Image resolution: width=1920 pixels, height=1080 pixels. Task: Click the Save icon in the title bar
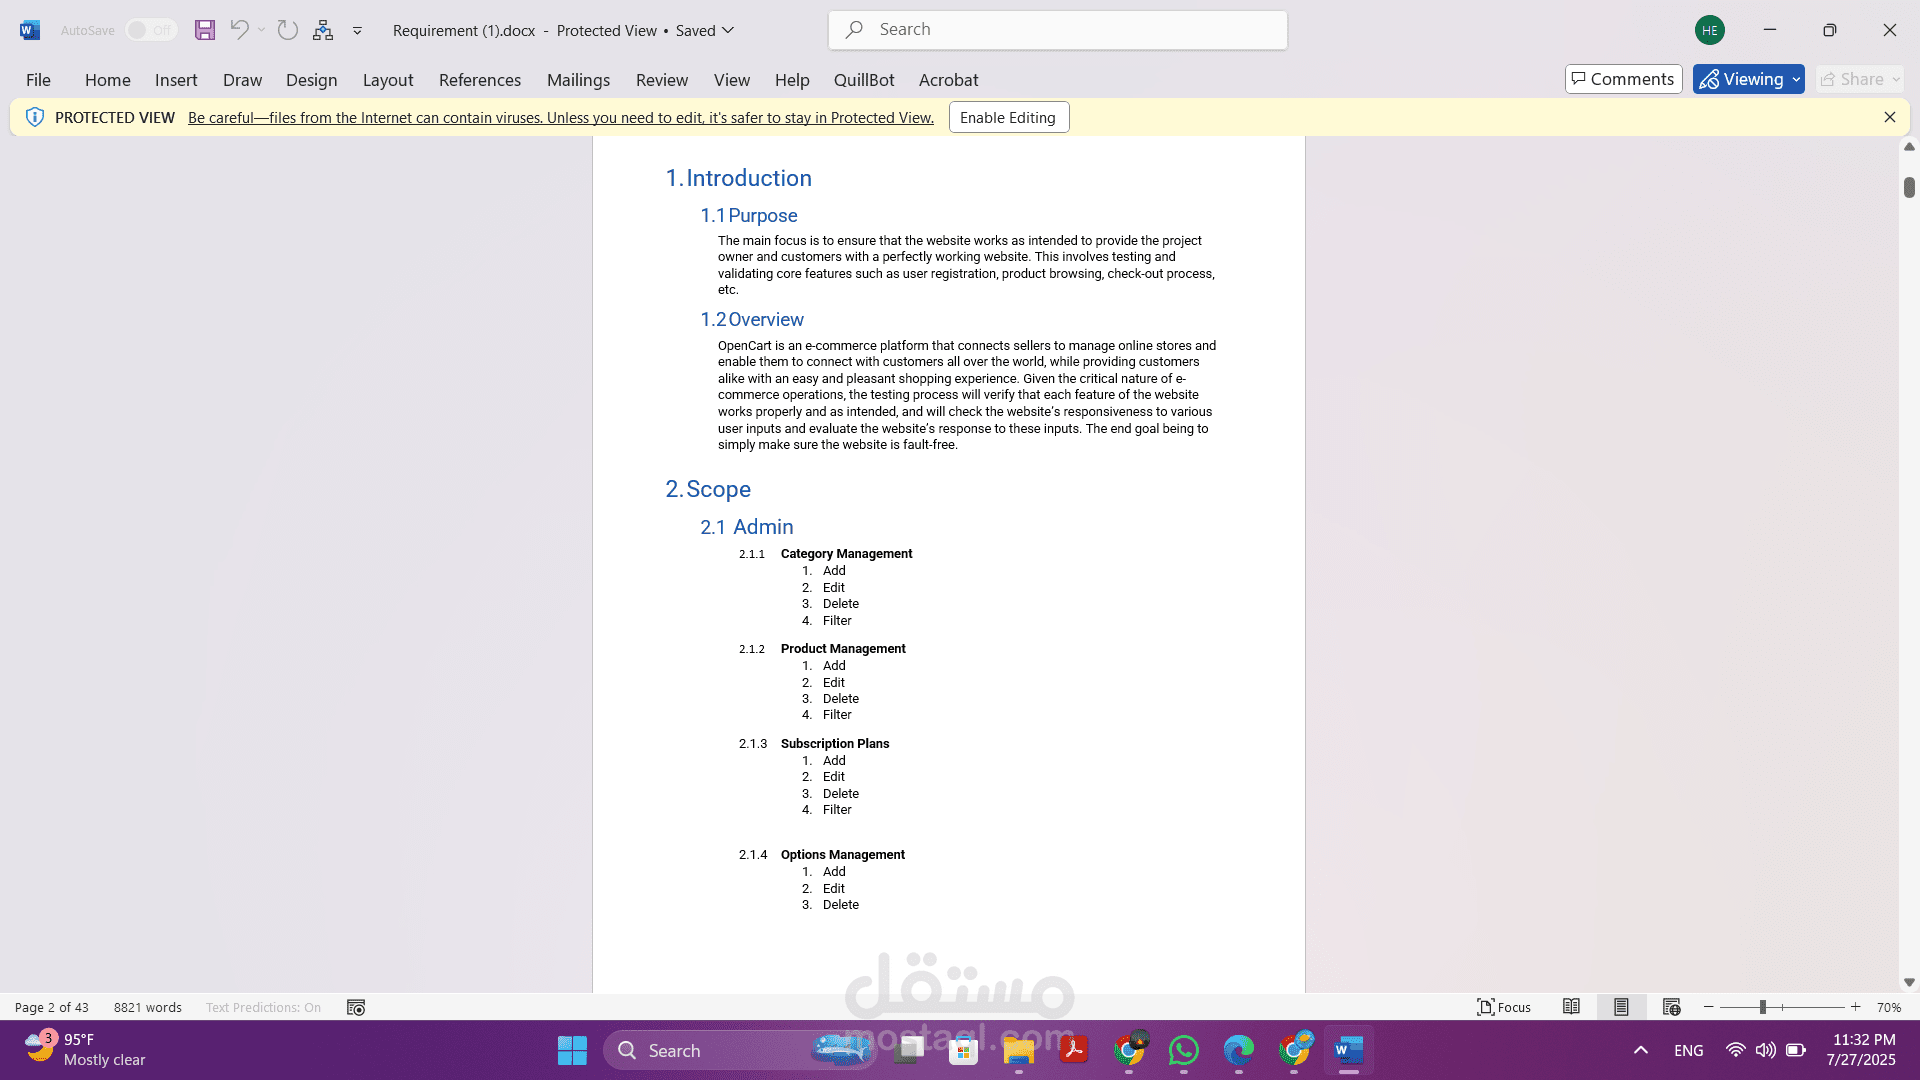[205, 30]
